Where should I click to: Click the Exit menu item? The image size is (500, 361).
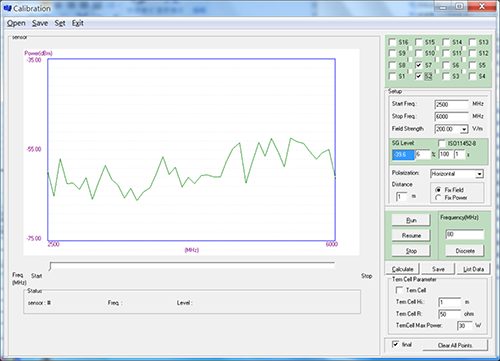pyautogui.click(x=78, y=23)
